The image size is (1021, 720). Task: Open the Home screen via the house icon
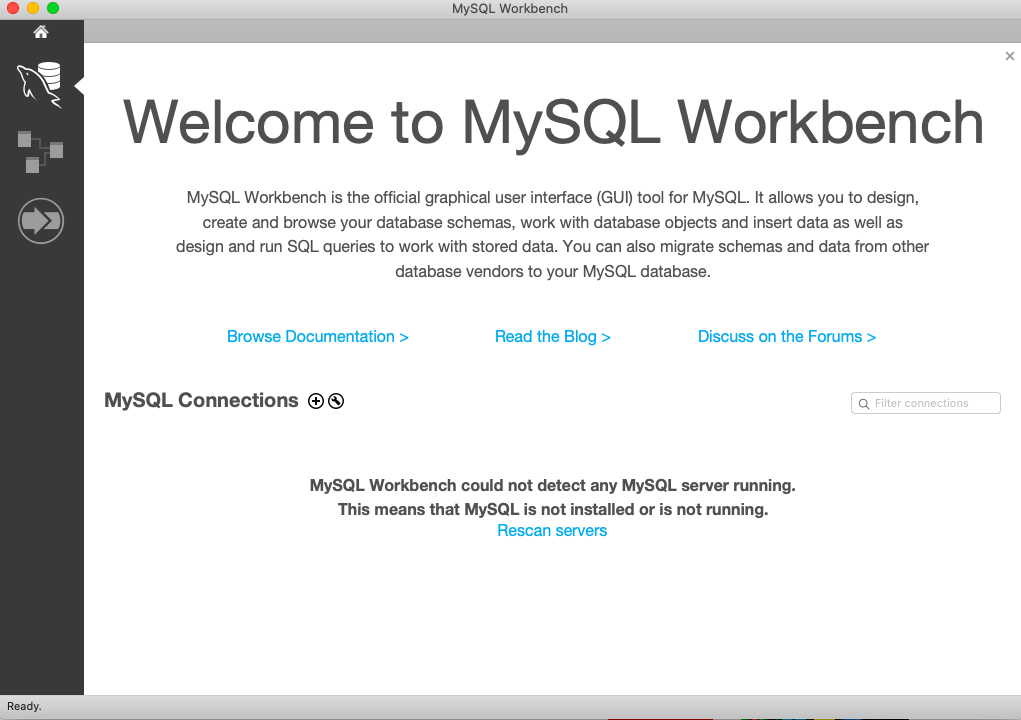41,31
